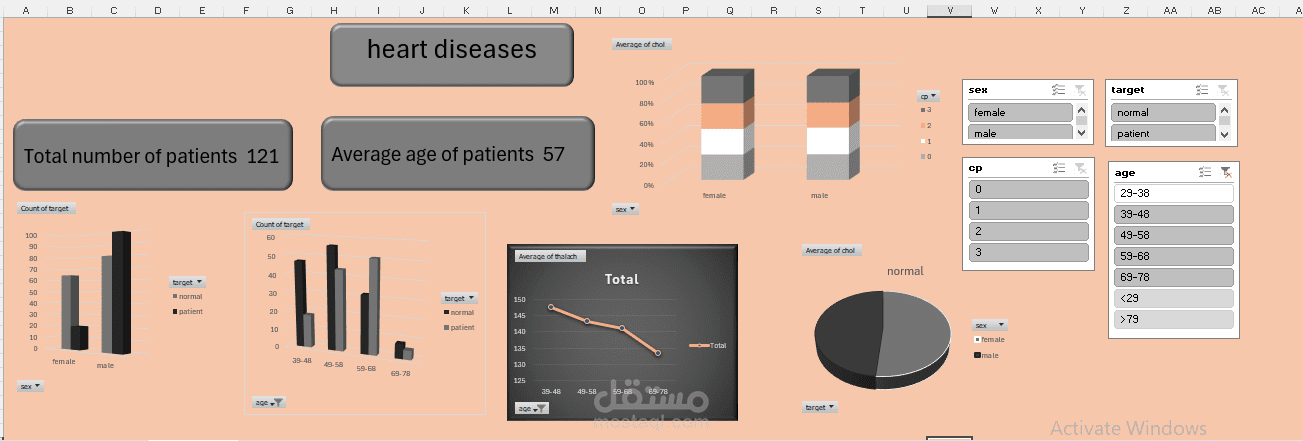Screen dimensions: 1303x441
Task: Select Average age of patients card
Action: pos(458,154)
